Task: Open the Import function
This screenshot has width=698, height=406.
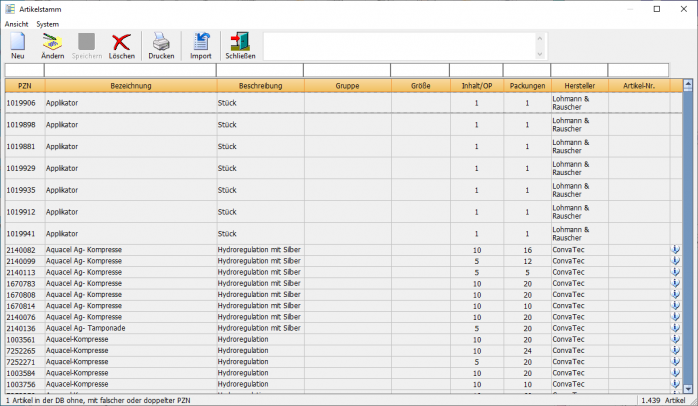Action: pyautogui.click(x=201, y=46)
